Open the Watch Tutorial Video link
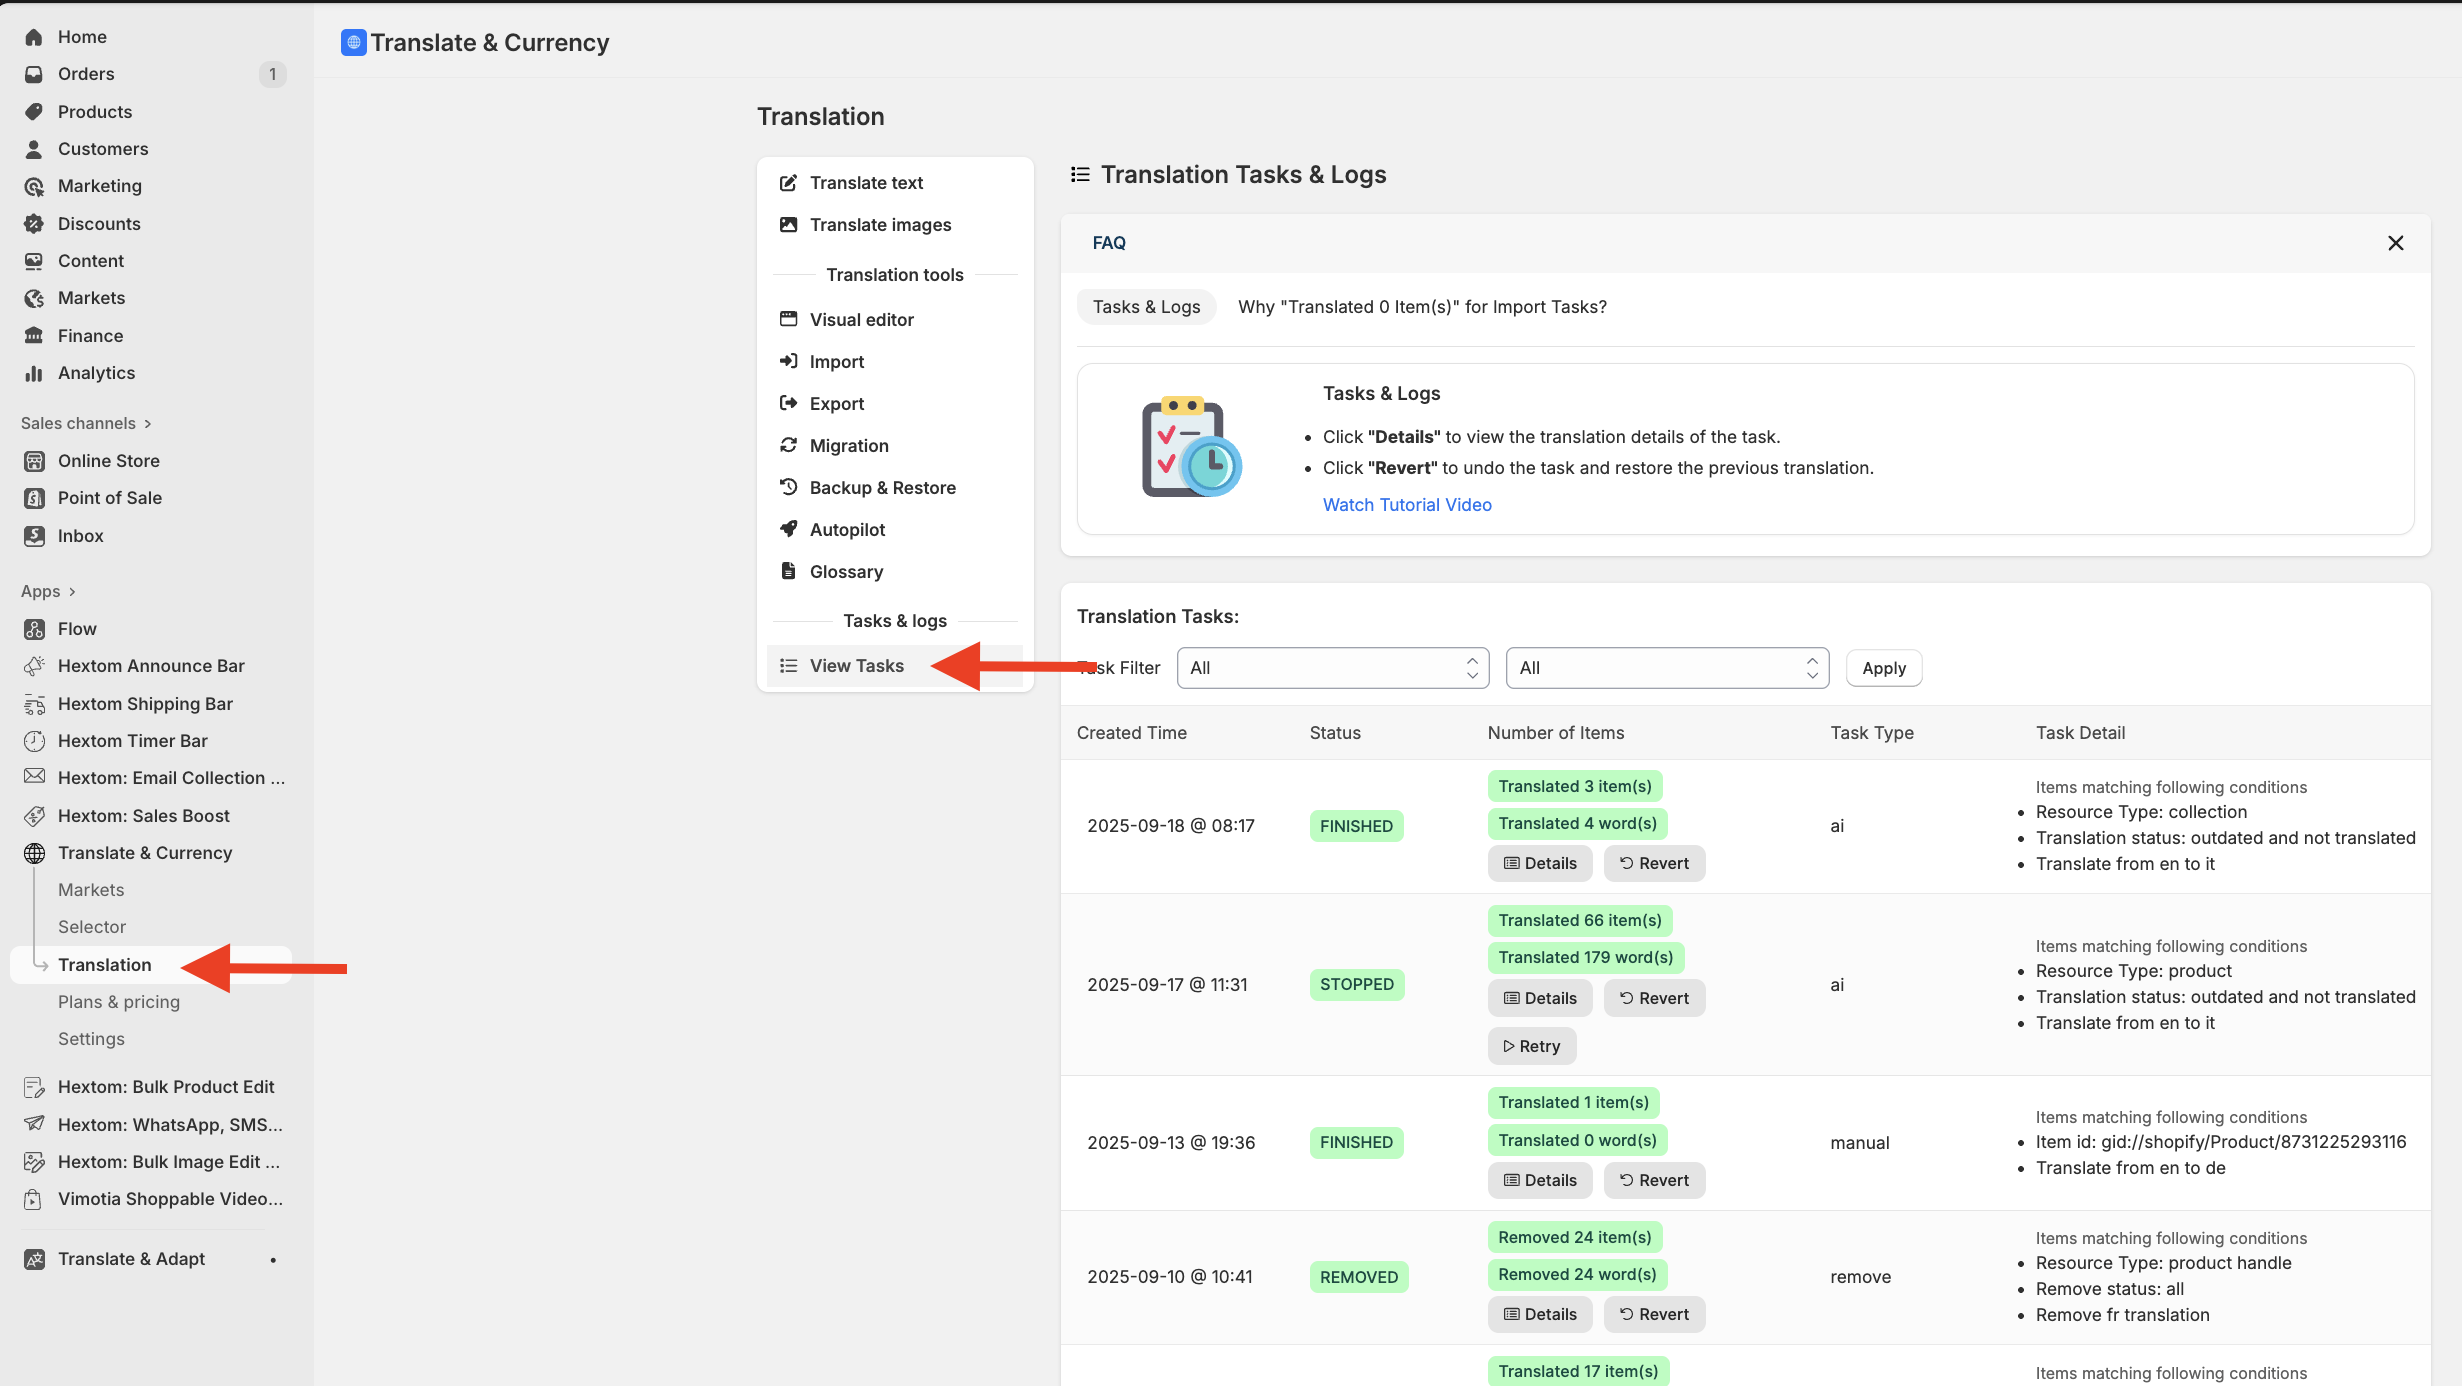 [x=1406, y=505]
